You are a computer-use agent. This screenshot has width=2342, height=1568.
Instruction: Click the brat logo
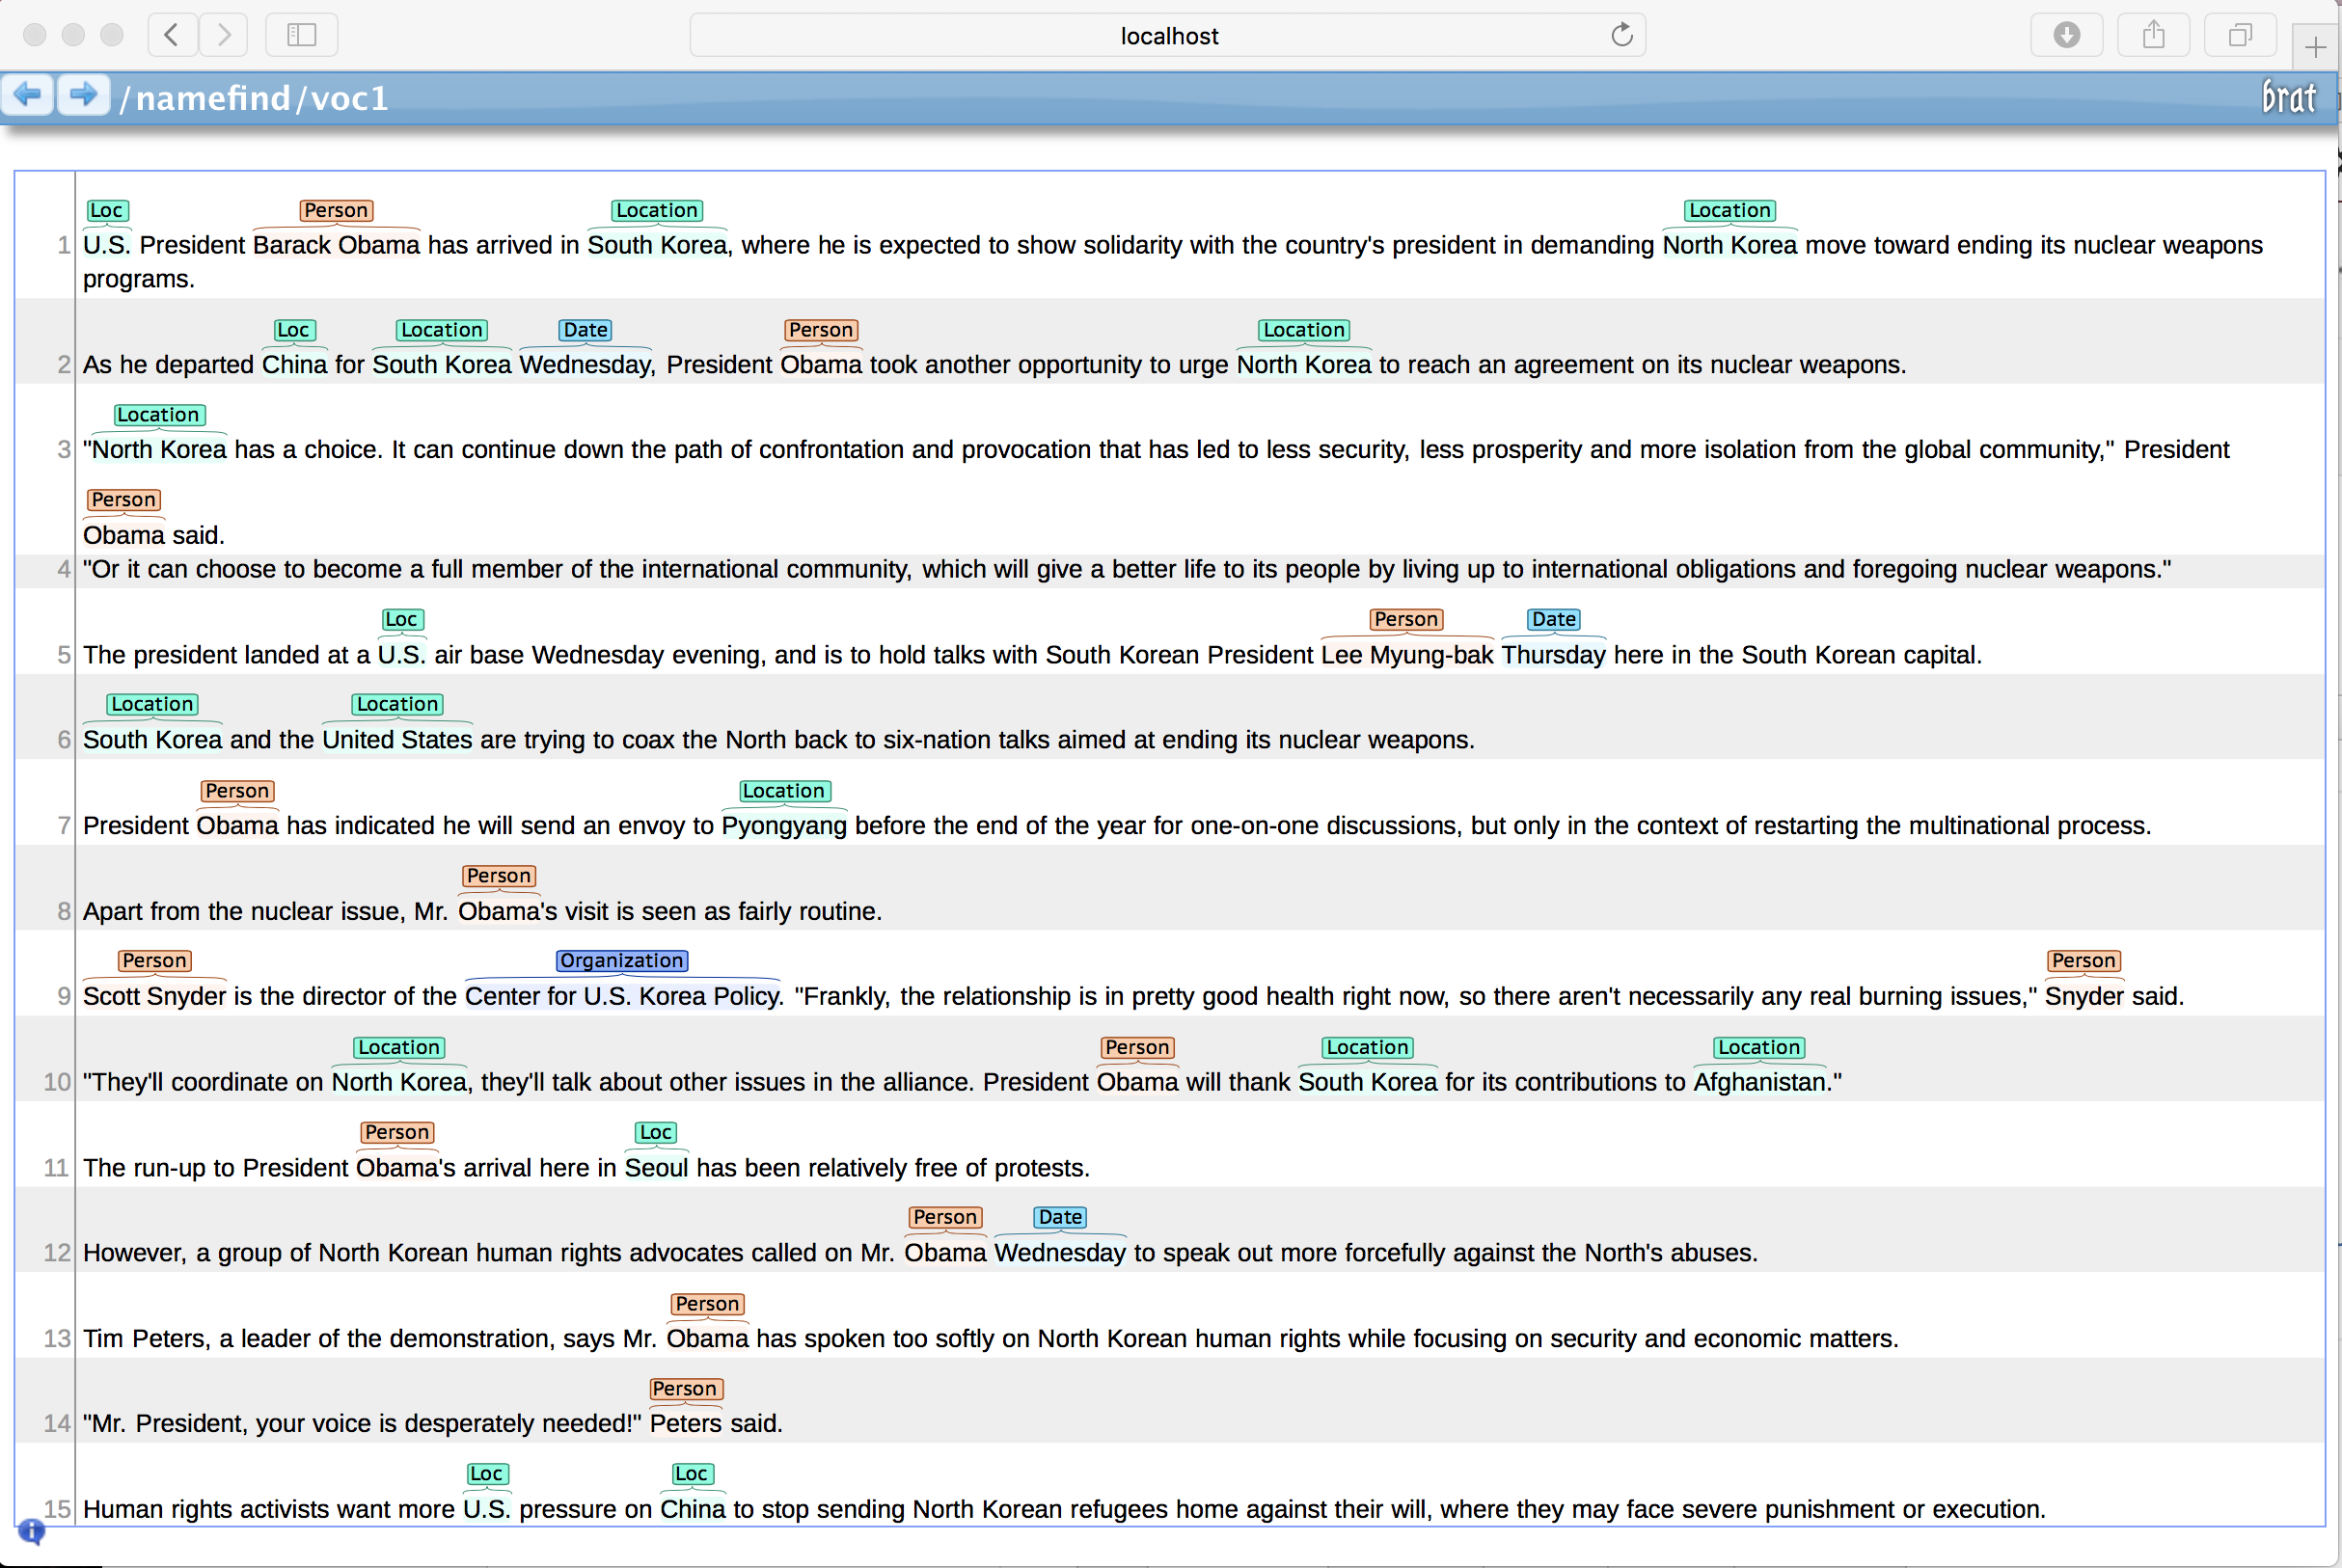click(x=2288, y=98)
